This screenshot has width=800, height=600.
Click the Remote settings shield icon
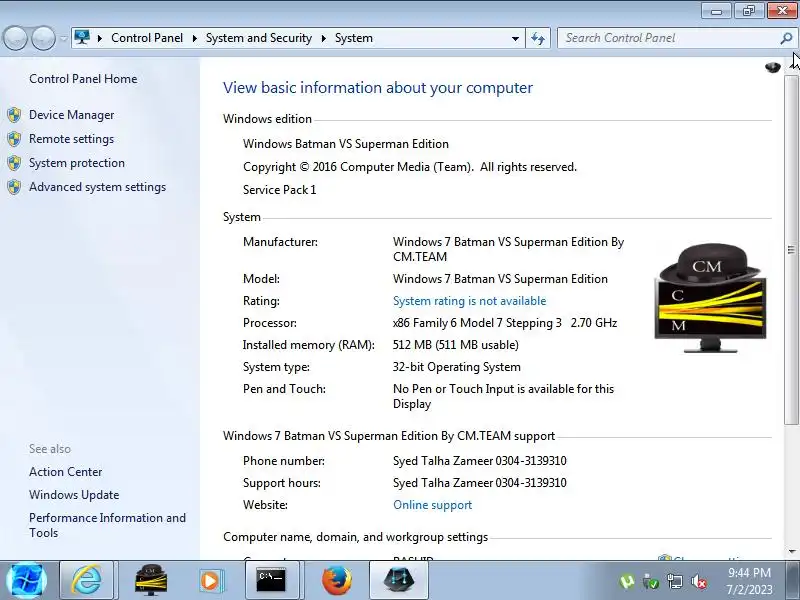click(14, 139)
